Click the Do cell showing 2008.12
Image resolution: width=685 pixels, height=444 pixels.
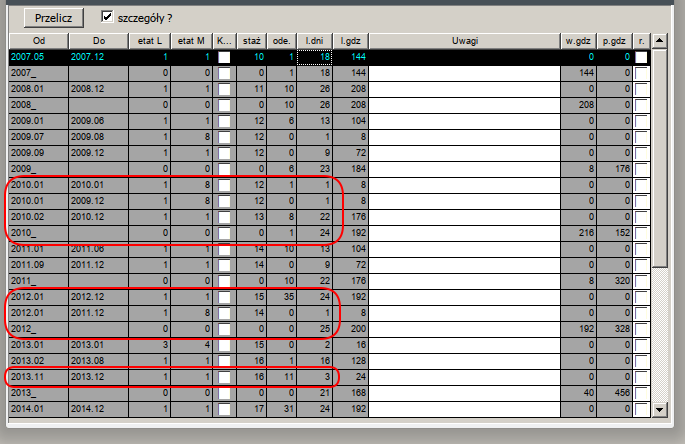pos(98,88)
